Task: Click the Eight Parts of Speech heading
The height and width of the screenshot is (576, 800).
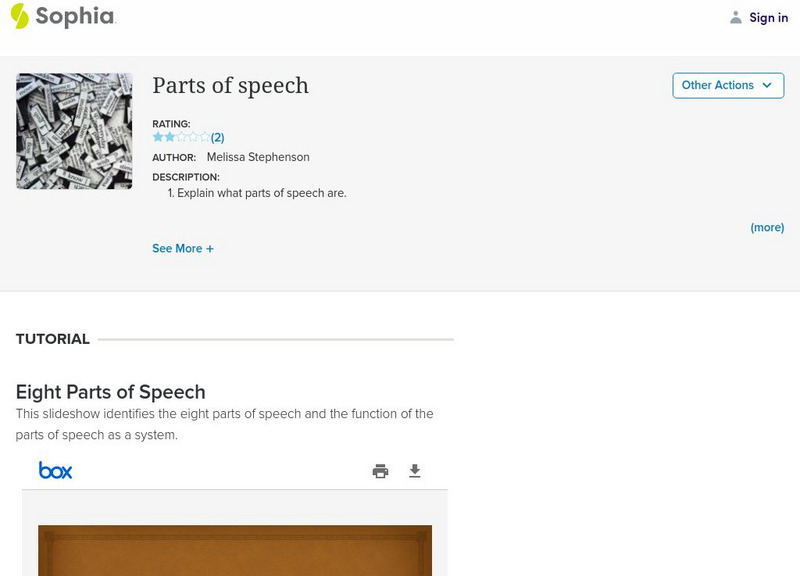Action: 111,392
